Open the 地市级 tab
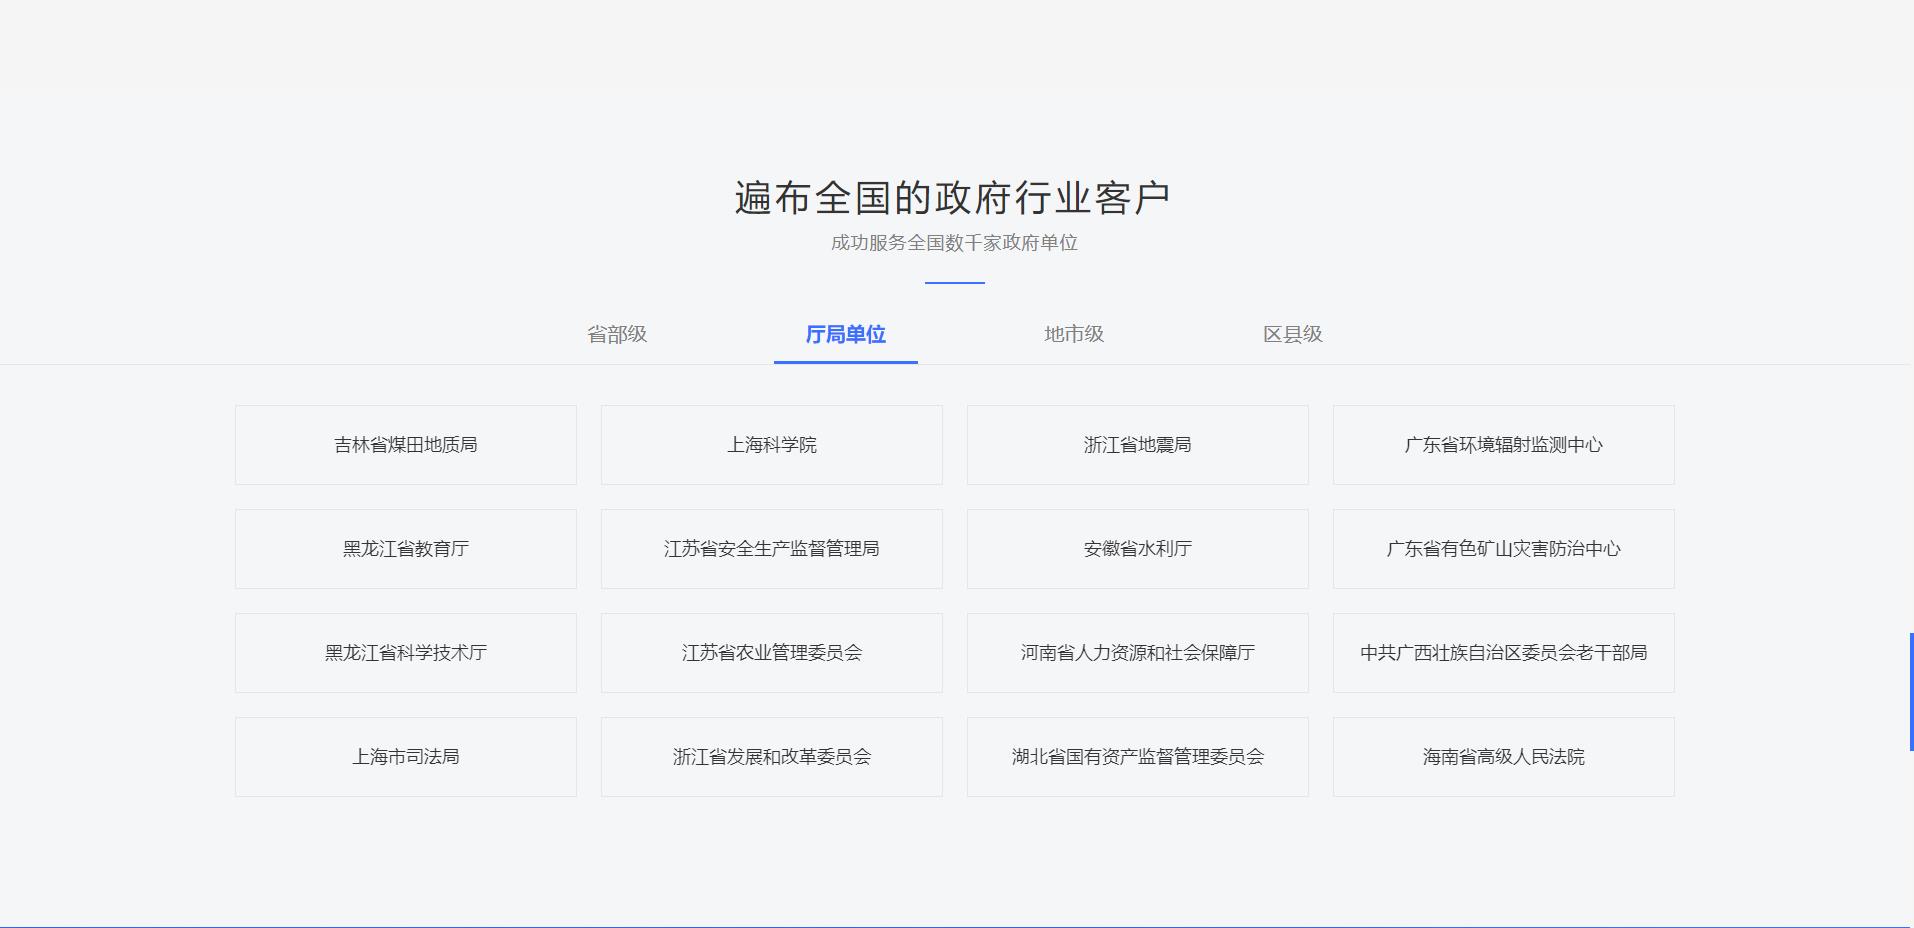This screenshot has height=928, width=1914. [1074, 334]
